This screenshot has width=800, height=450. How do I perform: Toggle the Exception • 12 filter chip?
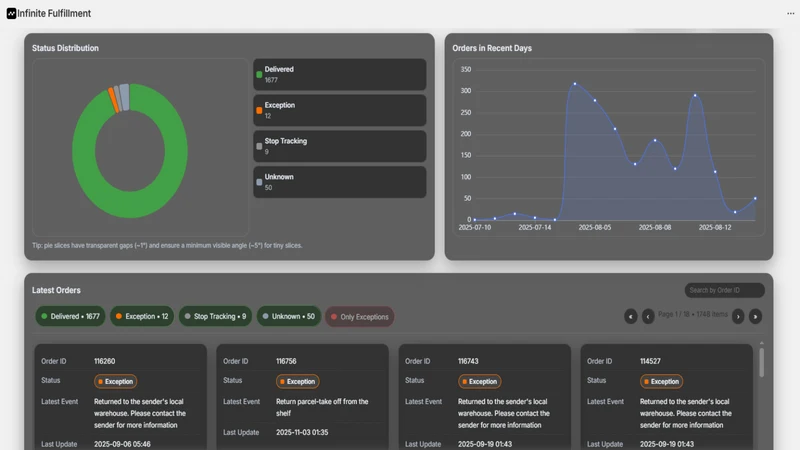tap(142, 316)
